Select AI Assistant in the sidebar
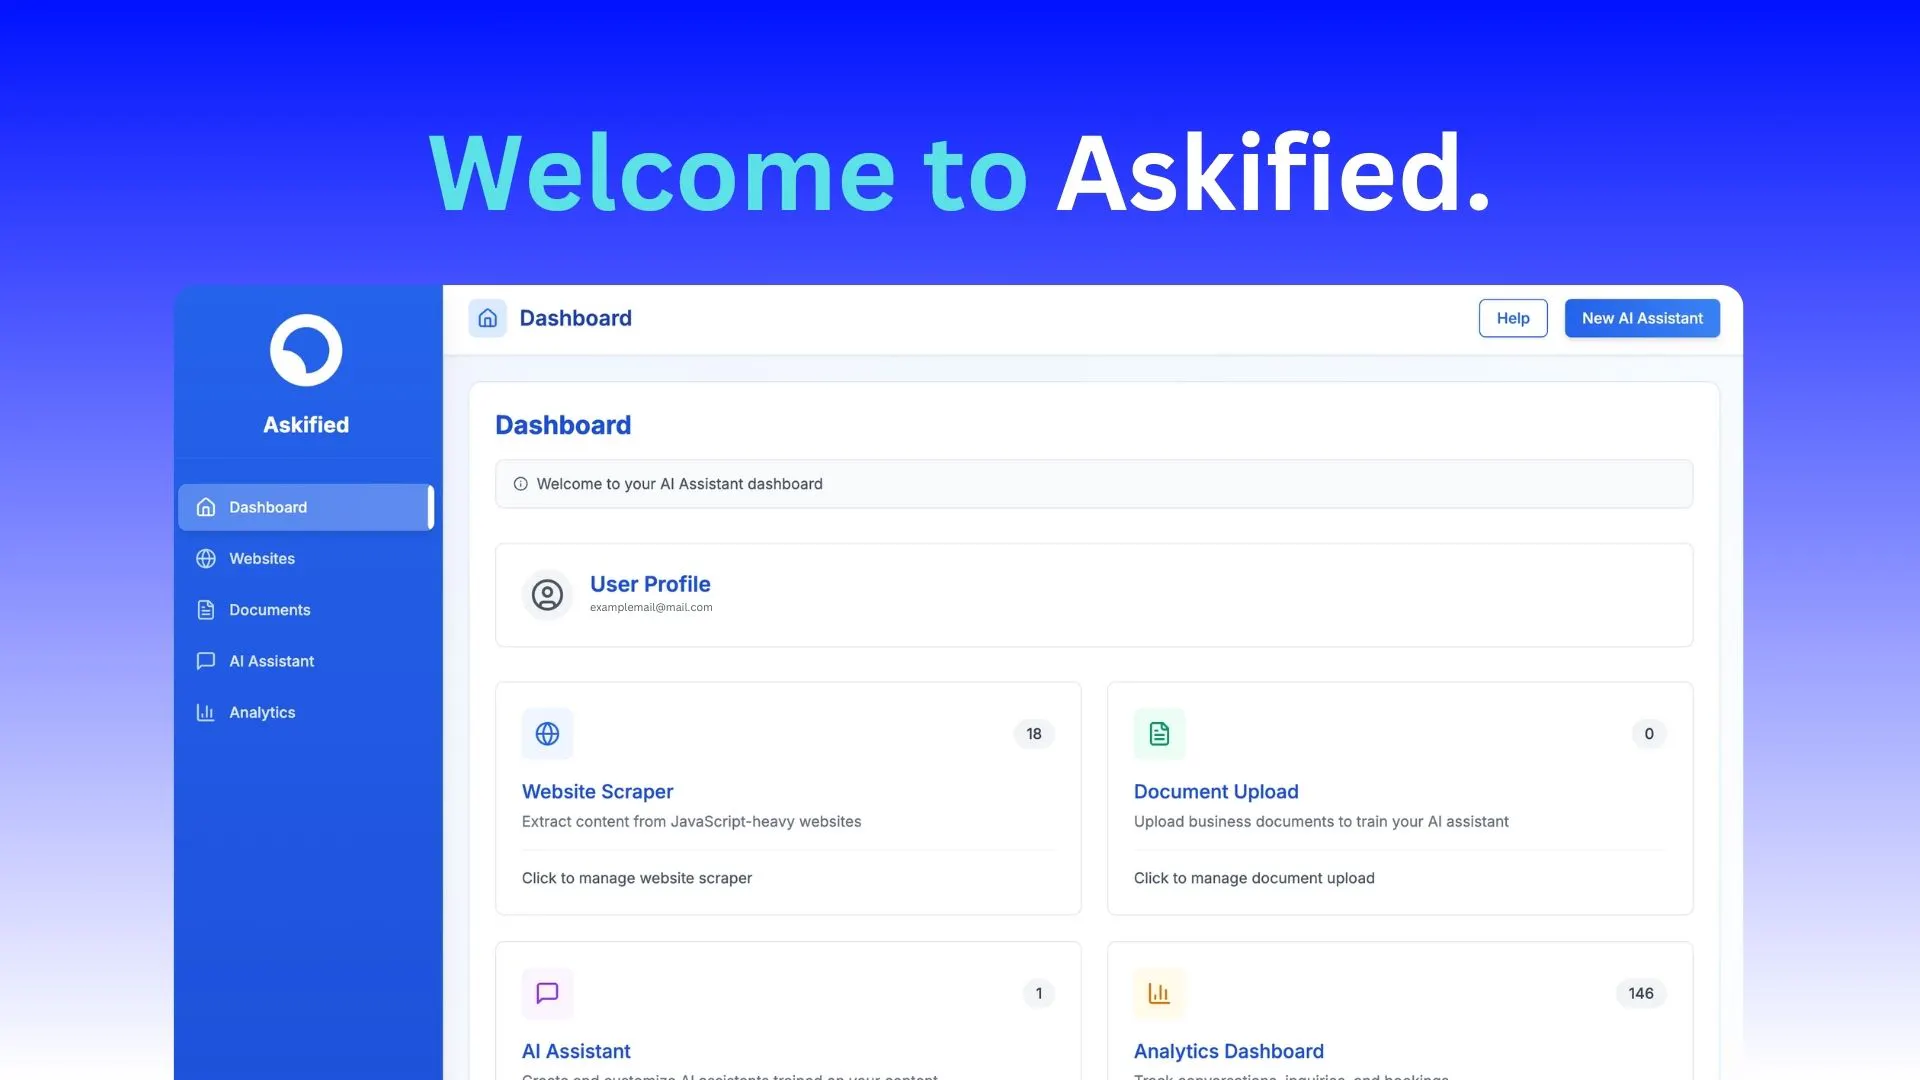Image resolution: width=1920 pixels, height=1080 pixels. pos(306,661)
